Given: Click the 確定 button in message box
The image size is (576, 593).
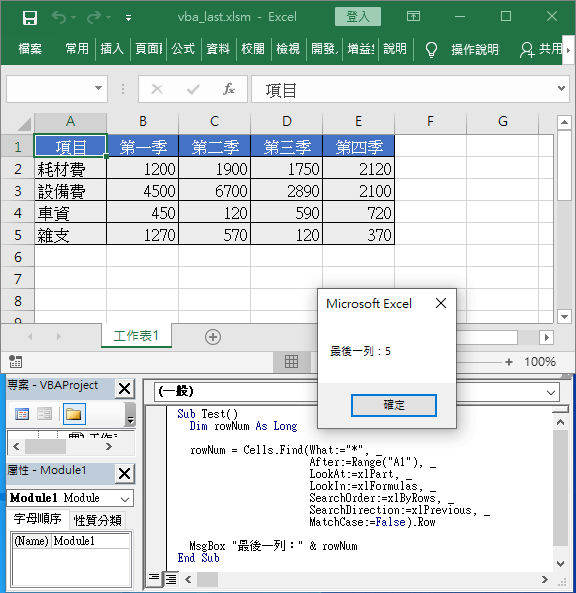Looking at the screenshot, I should (x=394, y=405).
